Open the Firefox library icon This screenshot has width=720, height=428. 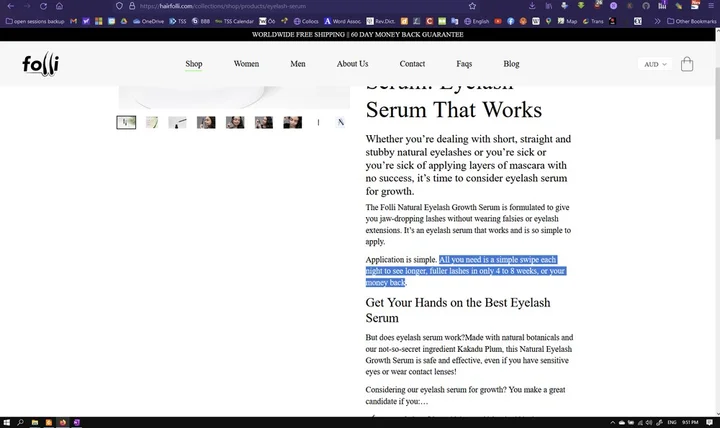549,6
